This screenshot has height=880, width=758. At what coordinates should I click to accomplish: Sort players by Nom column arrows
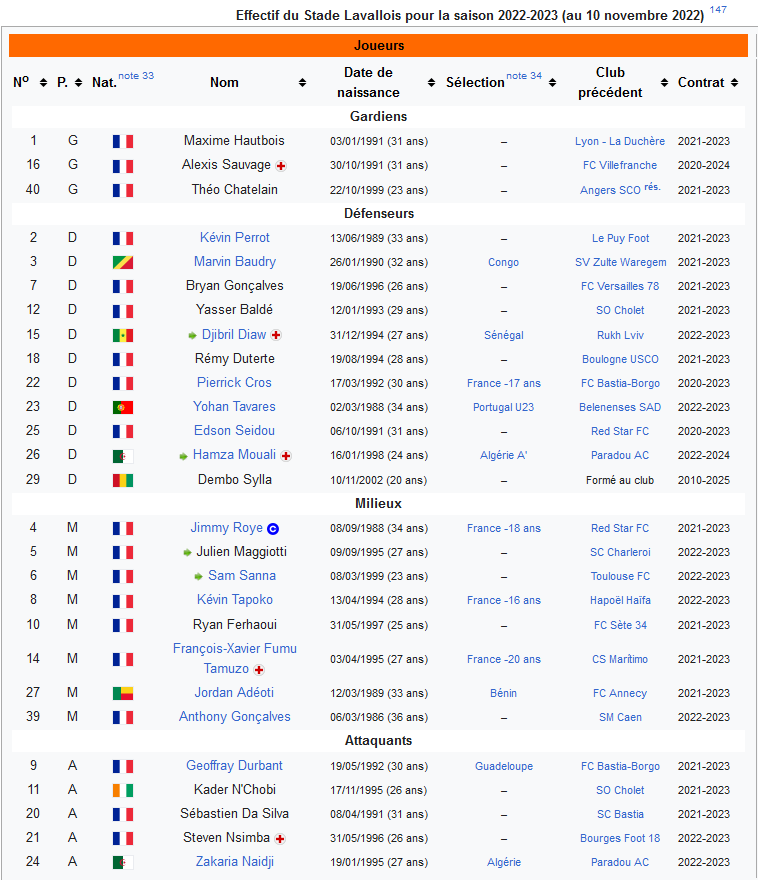[x=302, y=83]
